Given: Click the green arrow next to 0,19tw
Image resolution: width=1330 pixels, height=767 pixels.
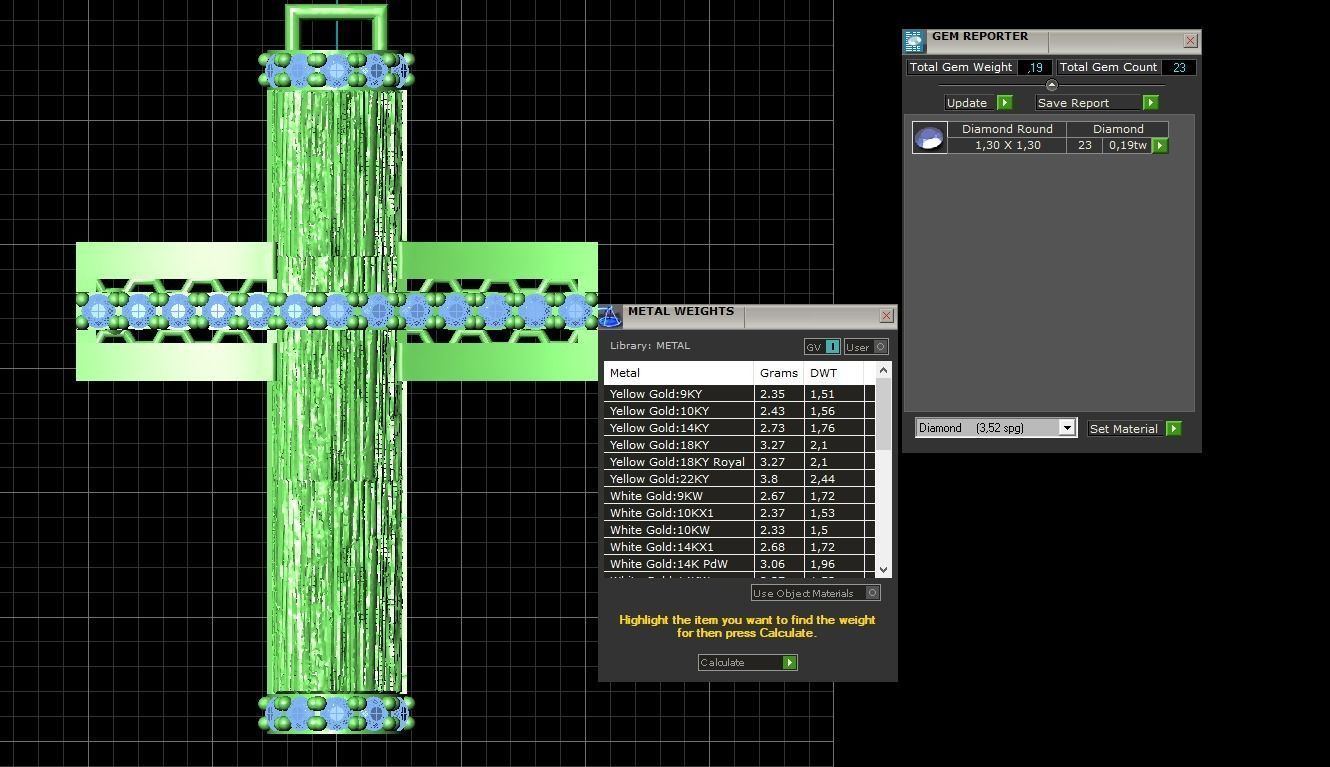Looking at the screenshot, I should click(1160, 146).
